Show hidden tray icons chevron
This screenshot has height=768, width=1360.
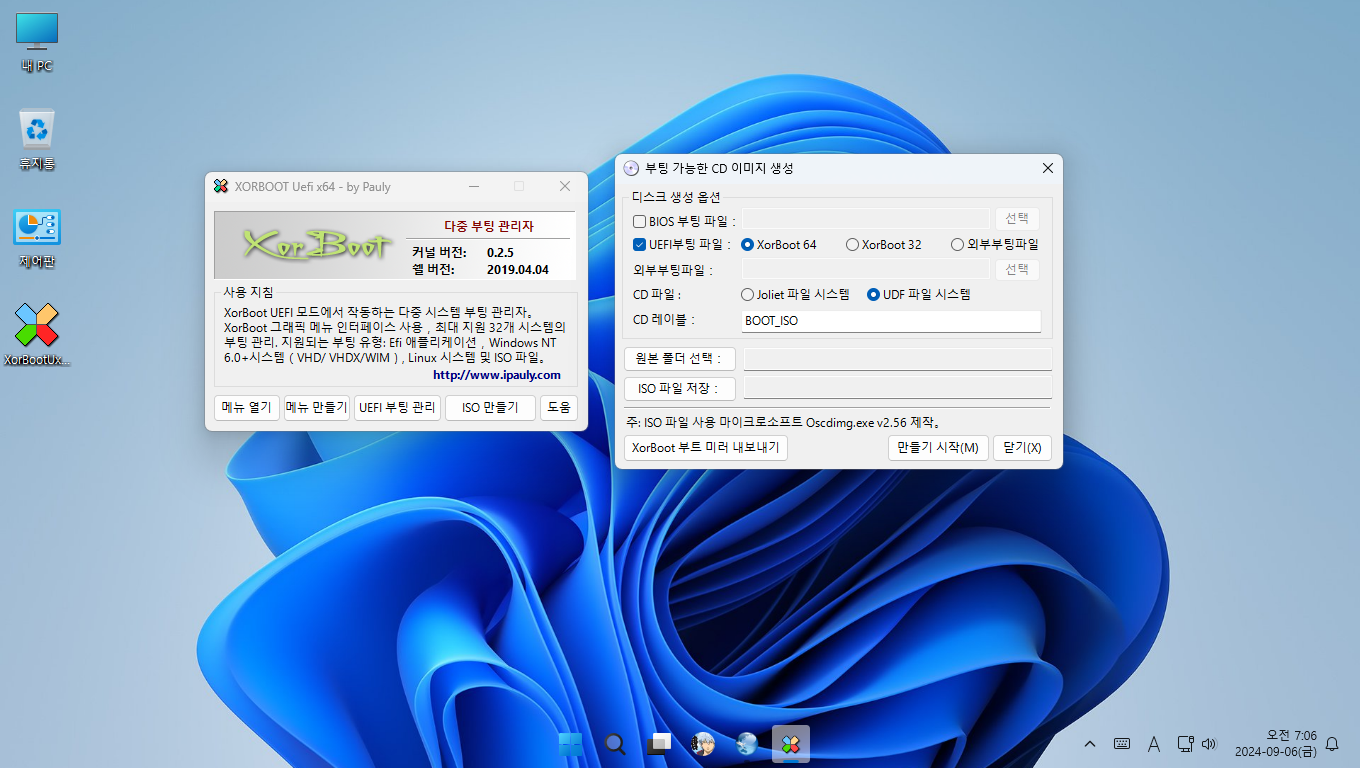click(1090, 744)
